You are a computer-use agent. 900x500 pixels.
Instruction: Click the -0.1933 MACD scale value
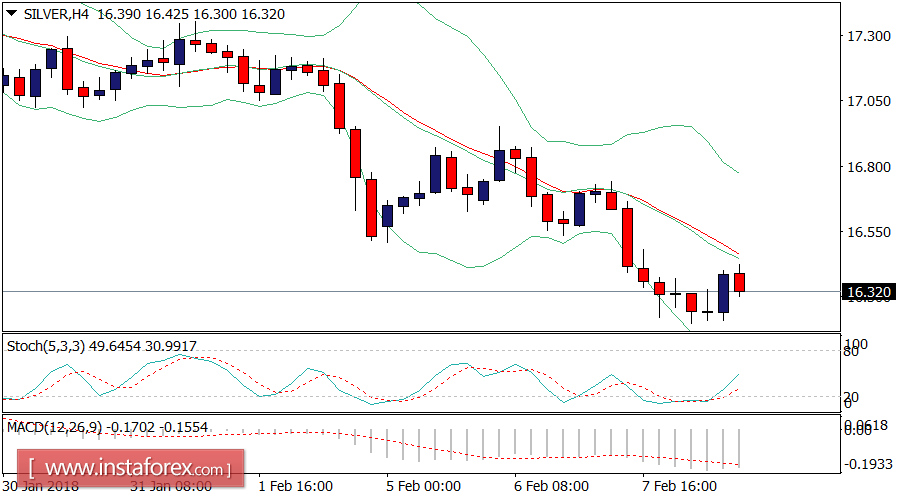click(x=868, y=464)
